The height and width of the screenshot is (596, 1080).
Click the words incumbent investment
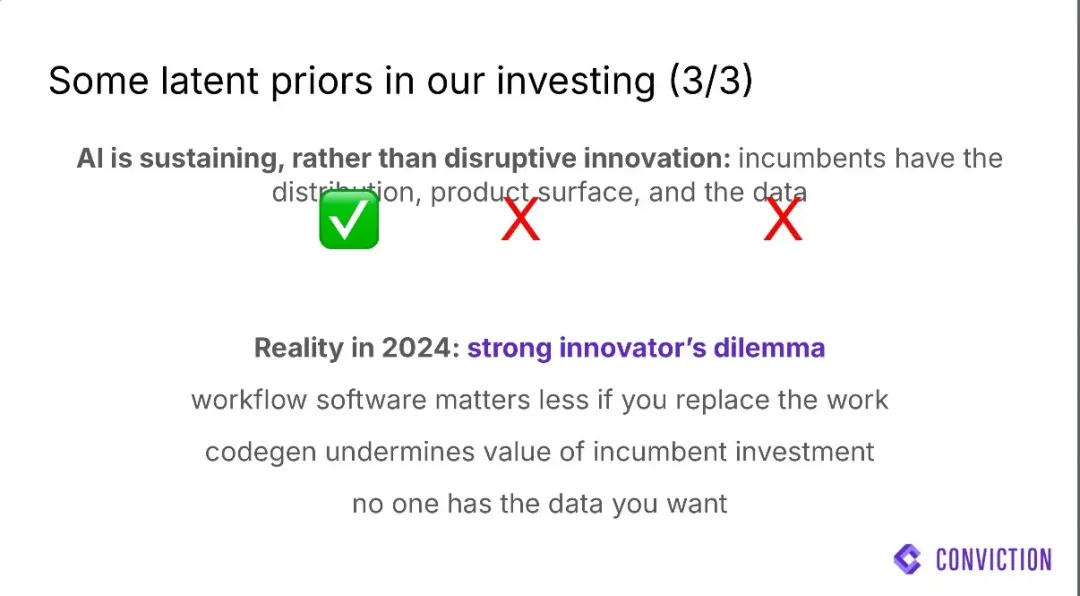click(734, 452)
